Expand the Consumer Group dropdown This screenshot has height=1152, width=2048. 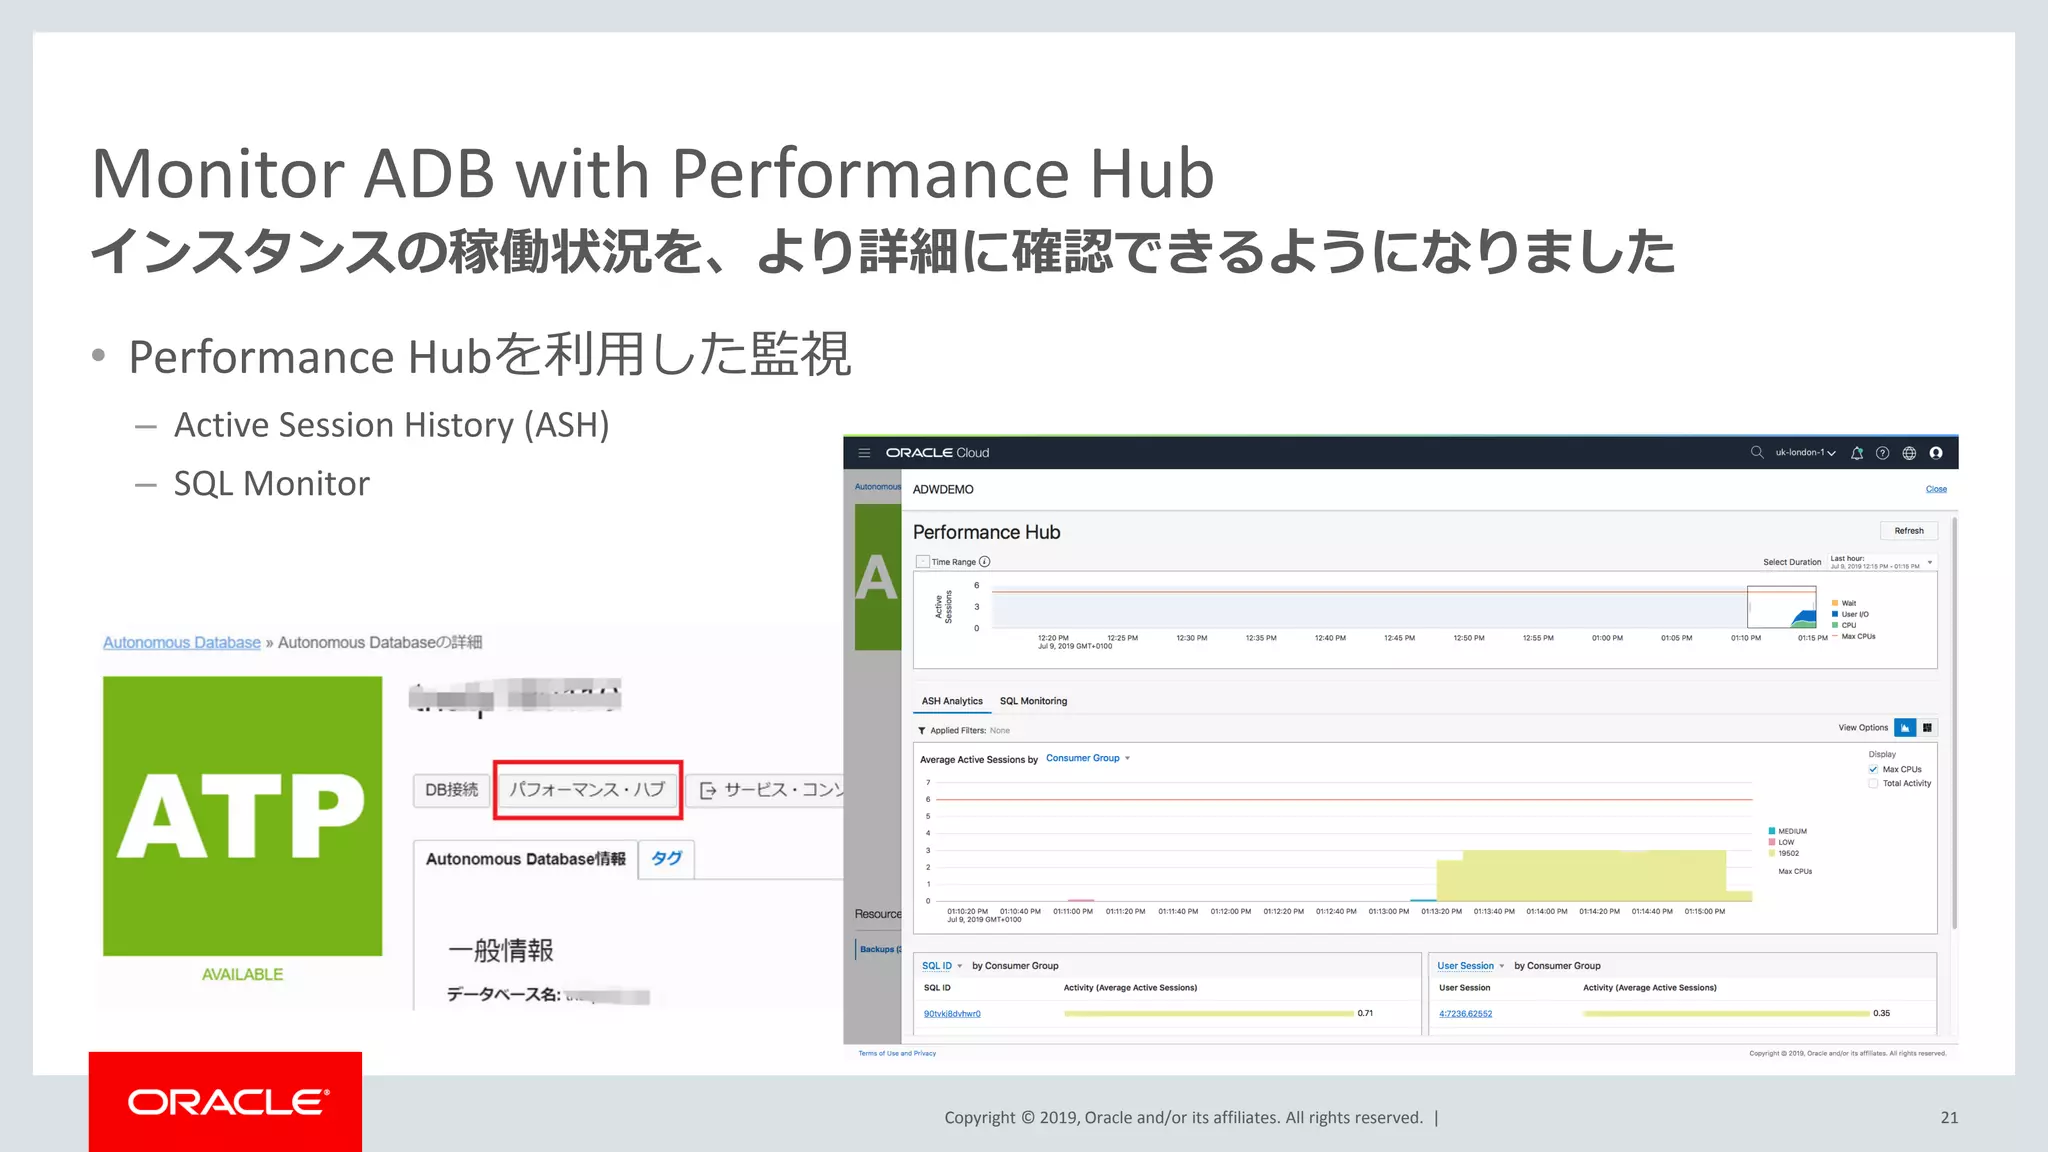(x=1088, y=759)
